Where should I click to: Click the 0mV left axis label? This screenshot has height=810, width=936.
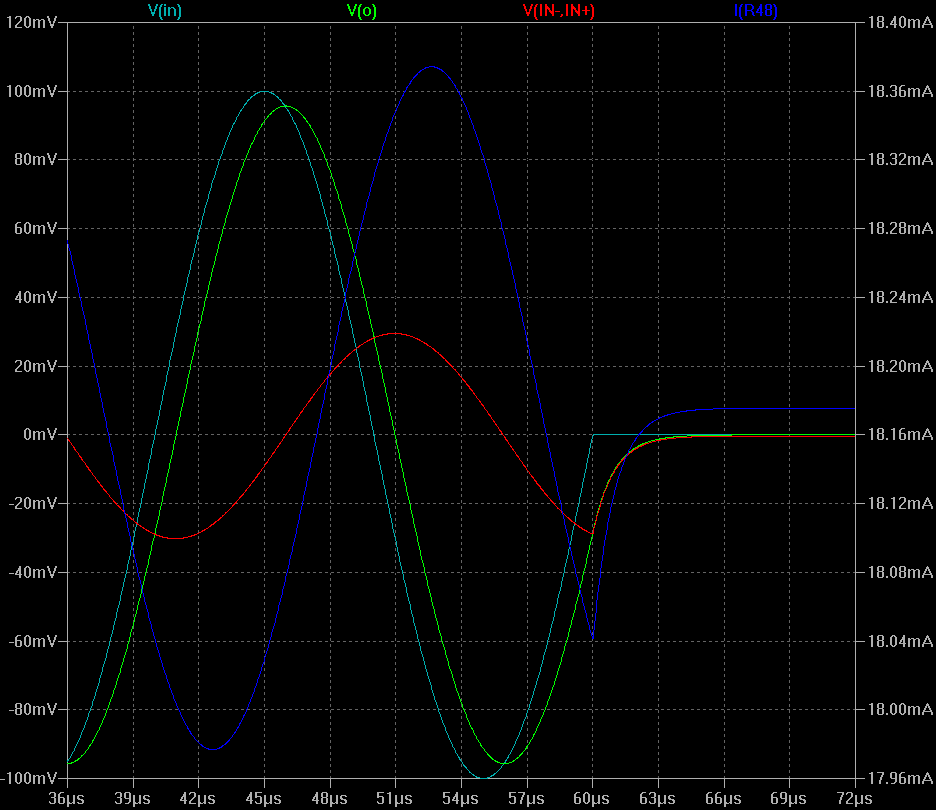coord(39,435)
